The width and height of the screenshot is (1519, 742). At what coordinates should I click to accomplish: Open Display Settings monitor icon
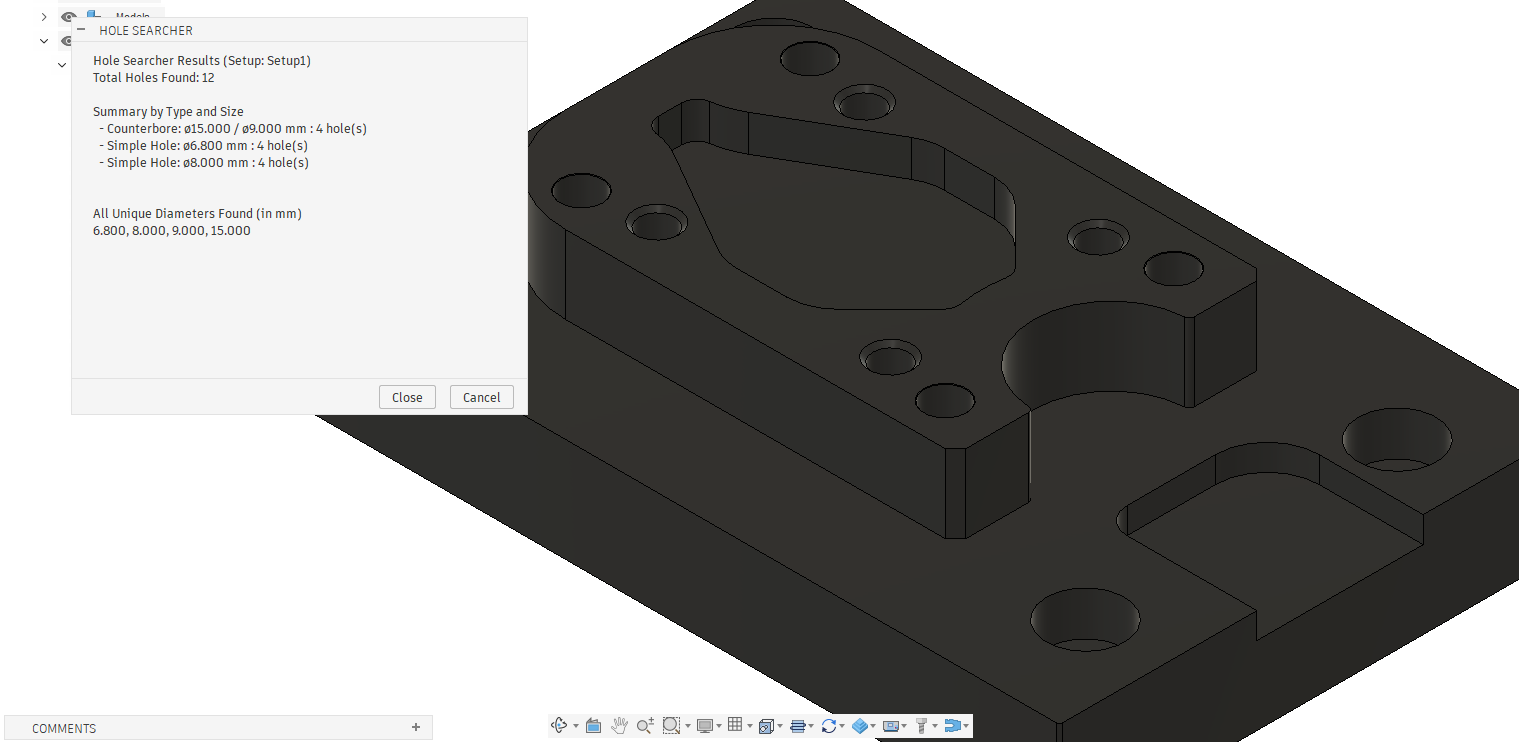pyautogui.click(x=704, y=725)
